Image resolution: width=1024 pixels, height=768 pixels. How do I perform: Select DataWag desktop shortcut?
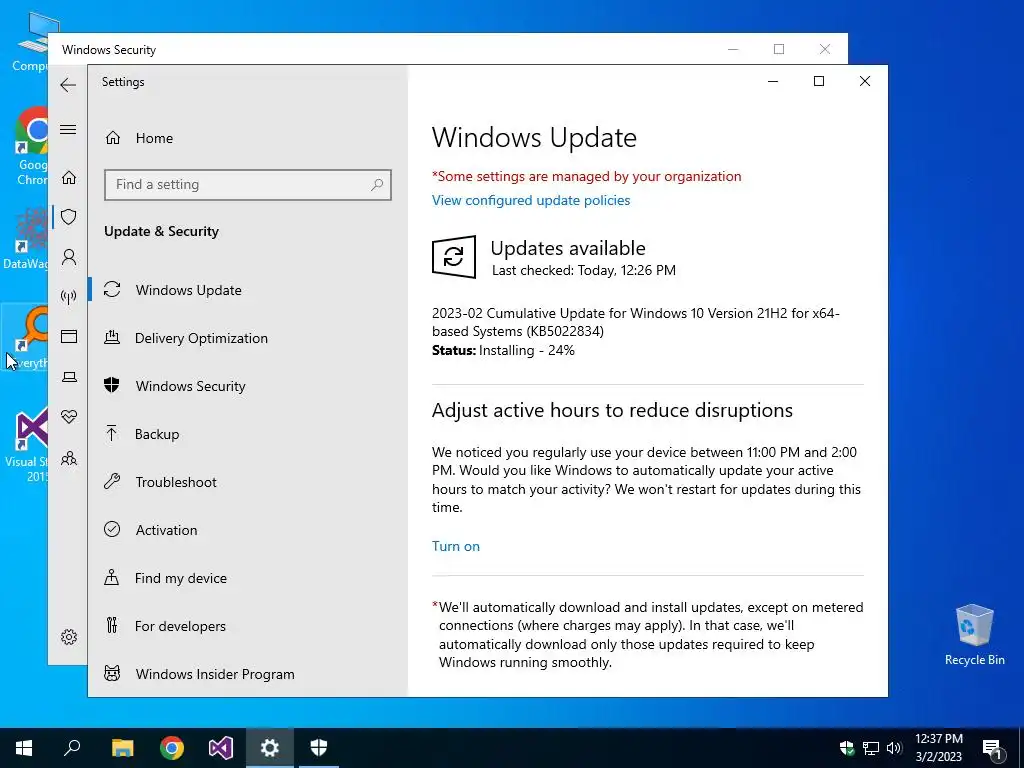pyautogui.click(x=26, y=239)
